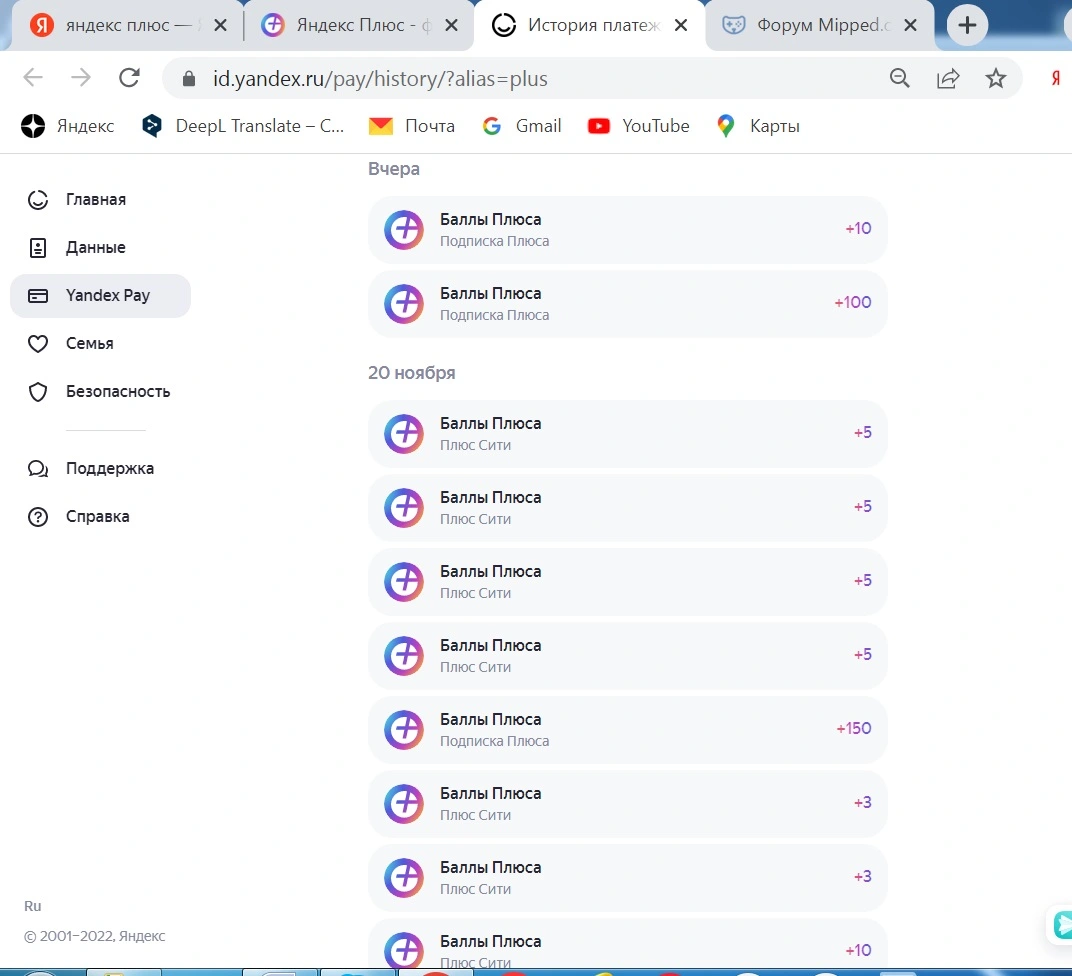Share this page via share icon
Viewport: 1072px width, 976px height.
click(x=948, y=79)
